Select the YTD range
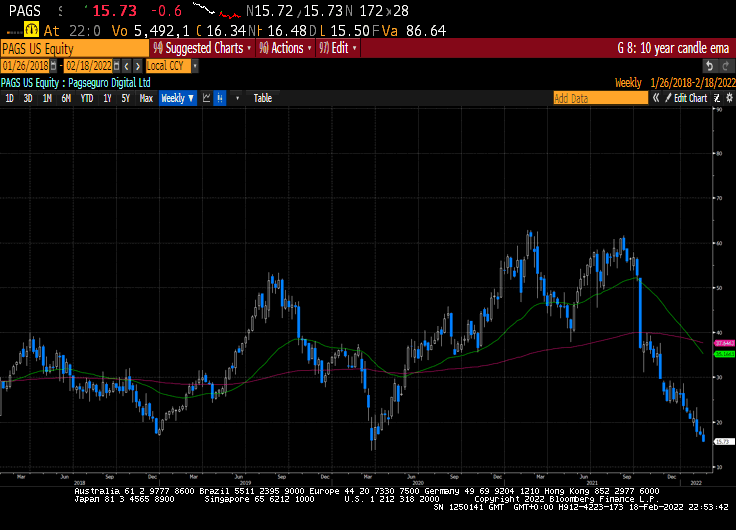The height and width of the screenshot is (530, 736). (x=87, y=98)
